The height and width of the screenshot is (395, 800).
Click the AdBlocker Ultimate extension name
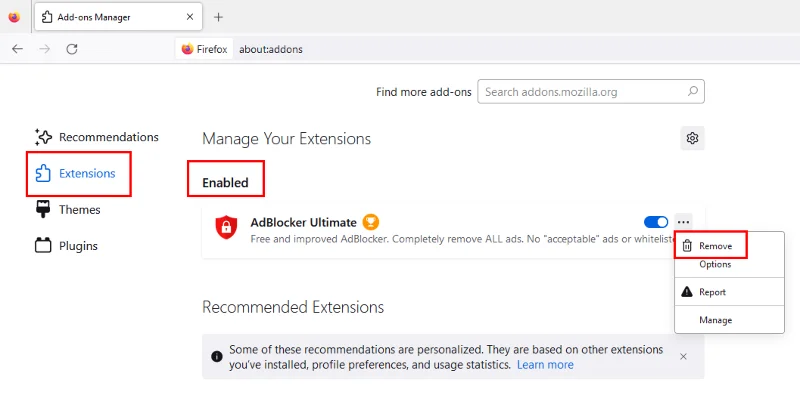pyautogui.click(x=303, y=223)
